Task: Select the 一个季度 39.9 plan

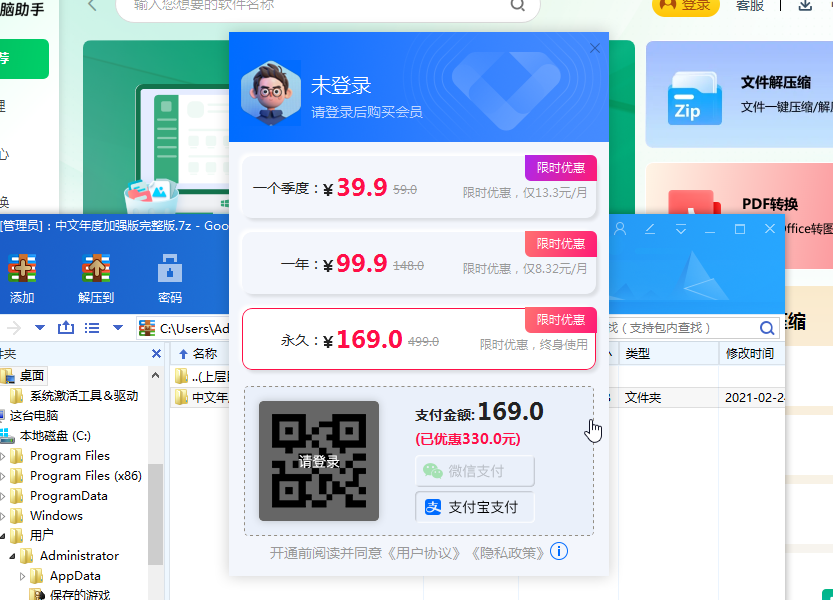Action: click(419, 188)
